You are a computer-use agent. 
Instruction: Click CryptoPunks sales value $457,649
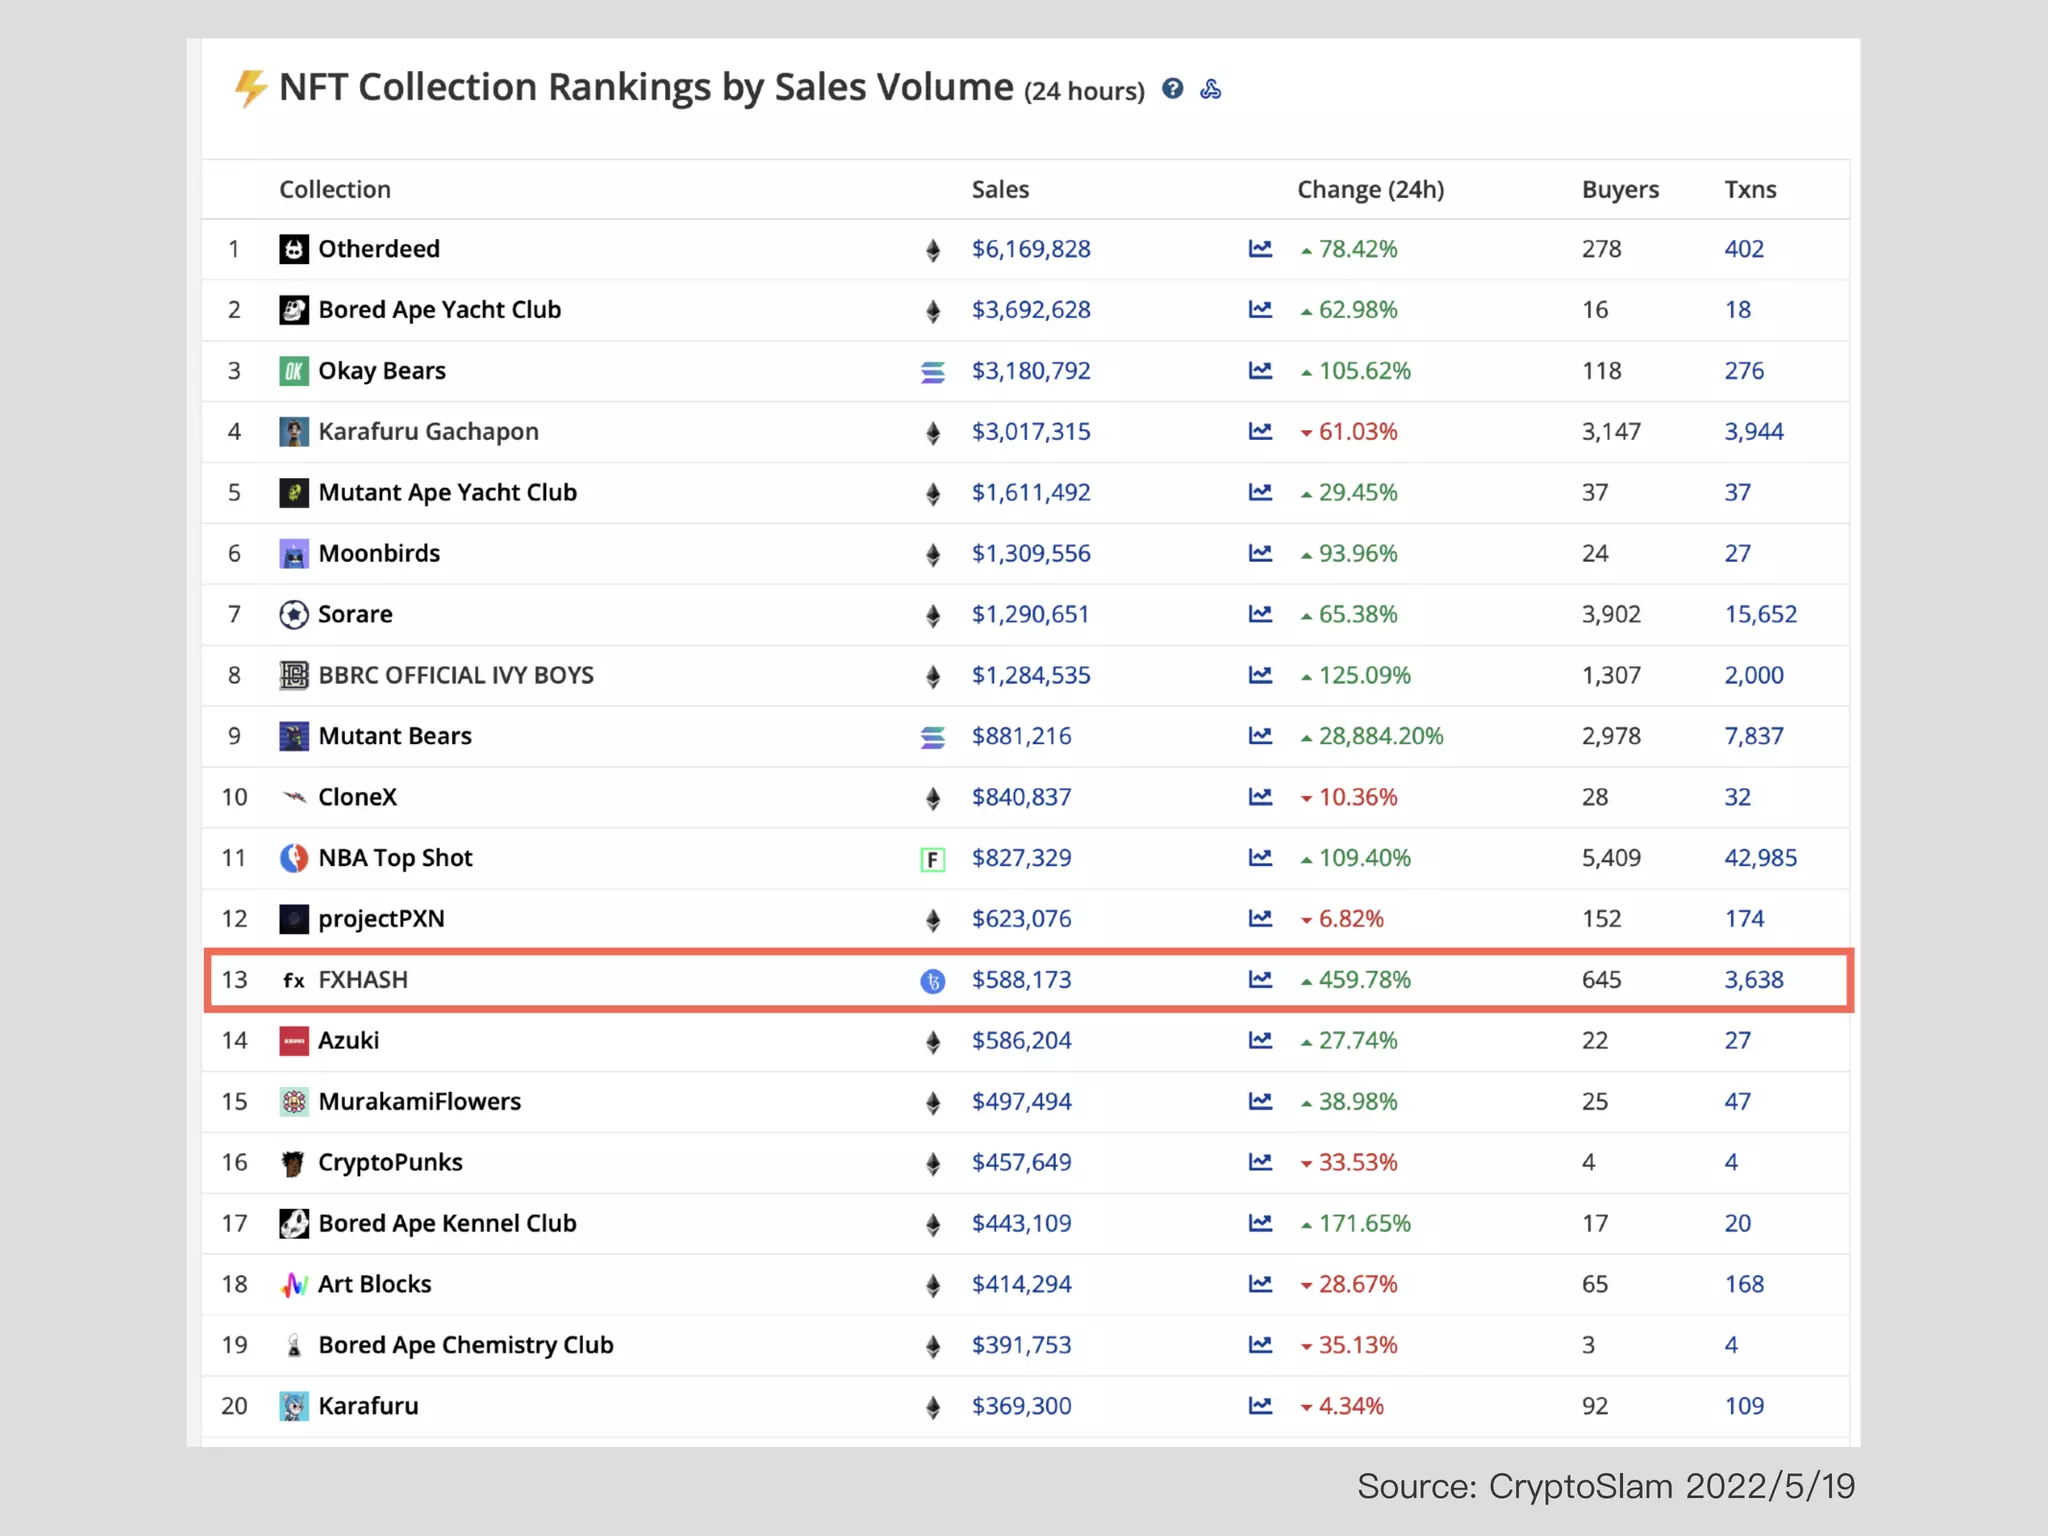(1021, 1162)
